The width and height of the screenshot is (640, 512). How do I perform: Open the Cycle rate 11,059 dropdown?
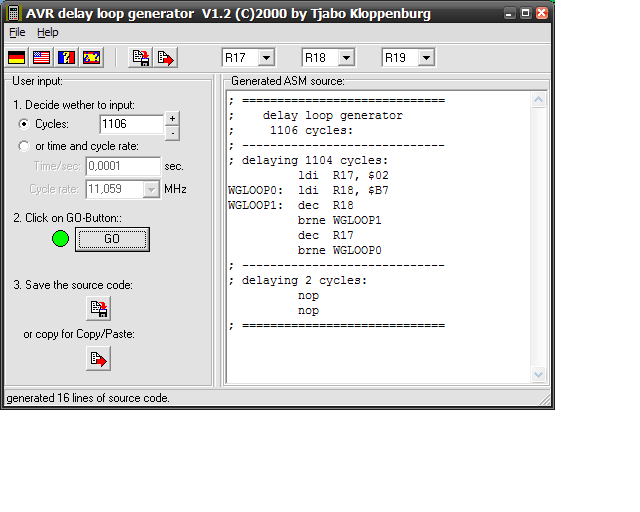point(151,189)
